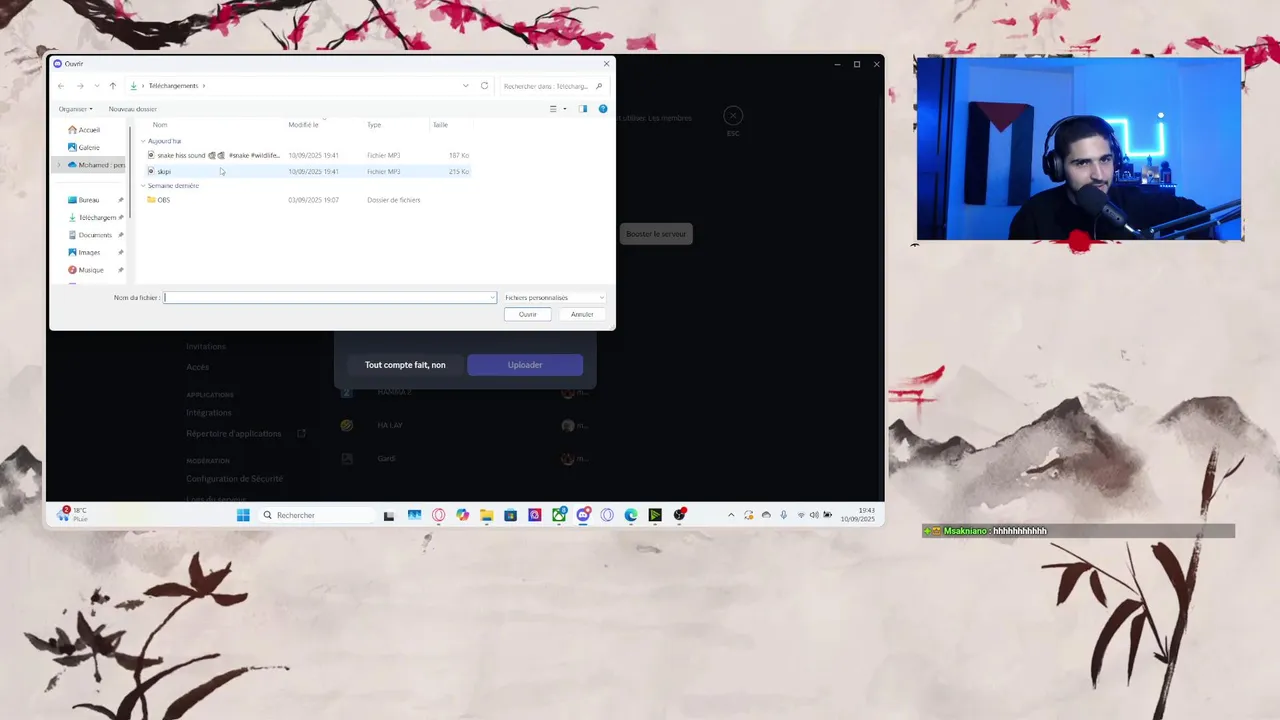Image resolution: width=1280 pixels, height=720 pixels.
Task: Open Invitations in Discord settings
Action: tap(206, 346)
